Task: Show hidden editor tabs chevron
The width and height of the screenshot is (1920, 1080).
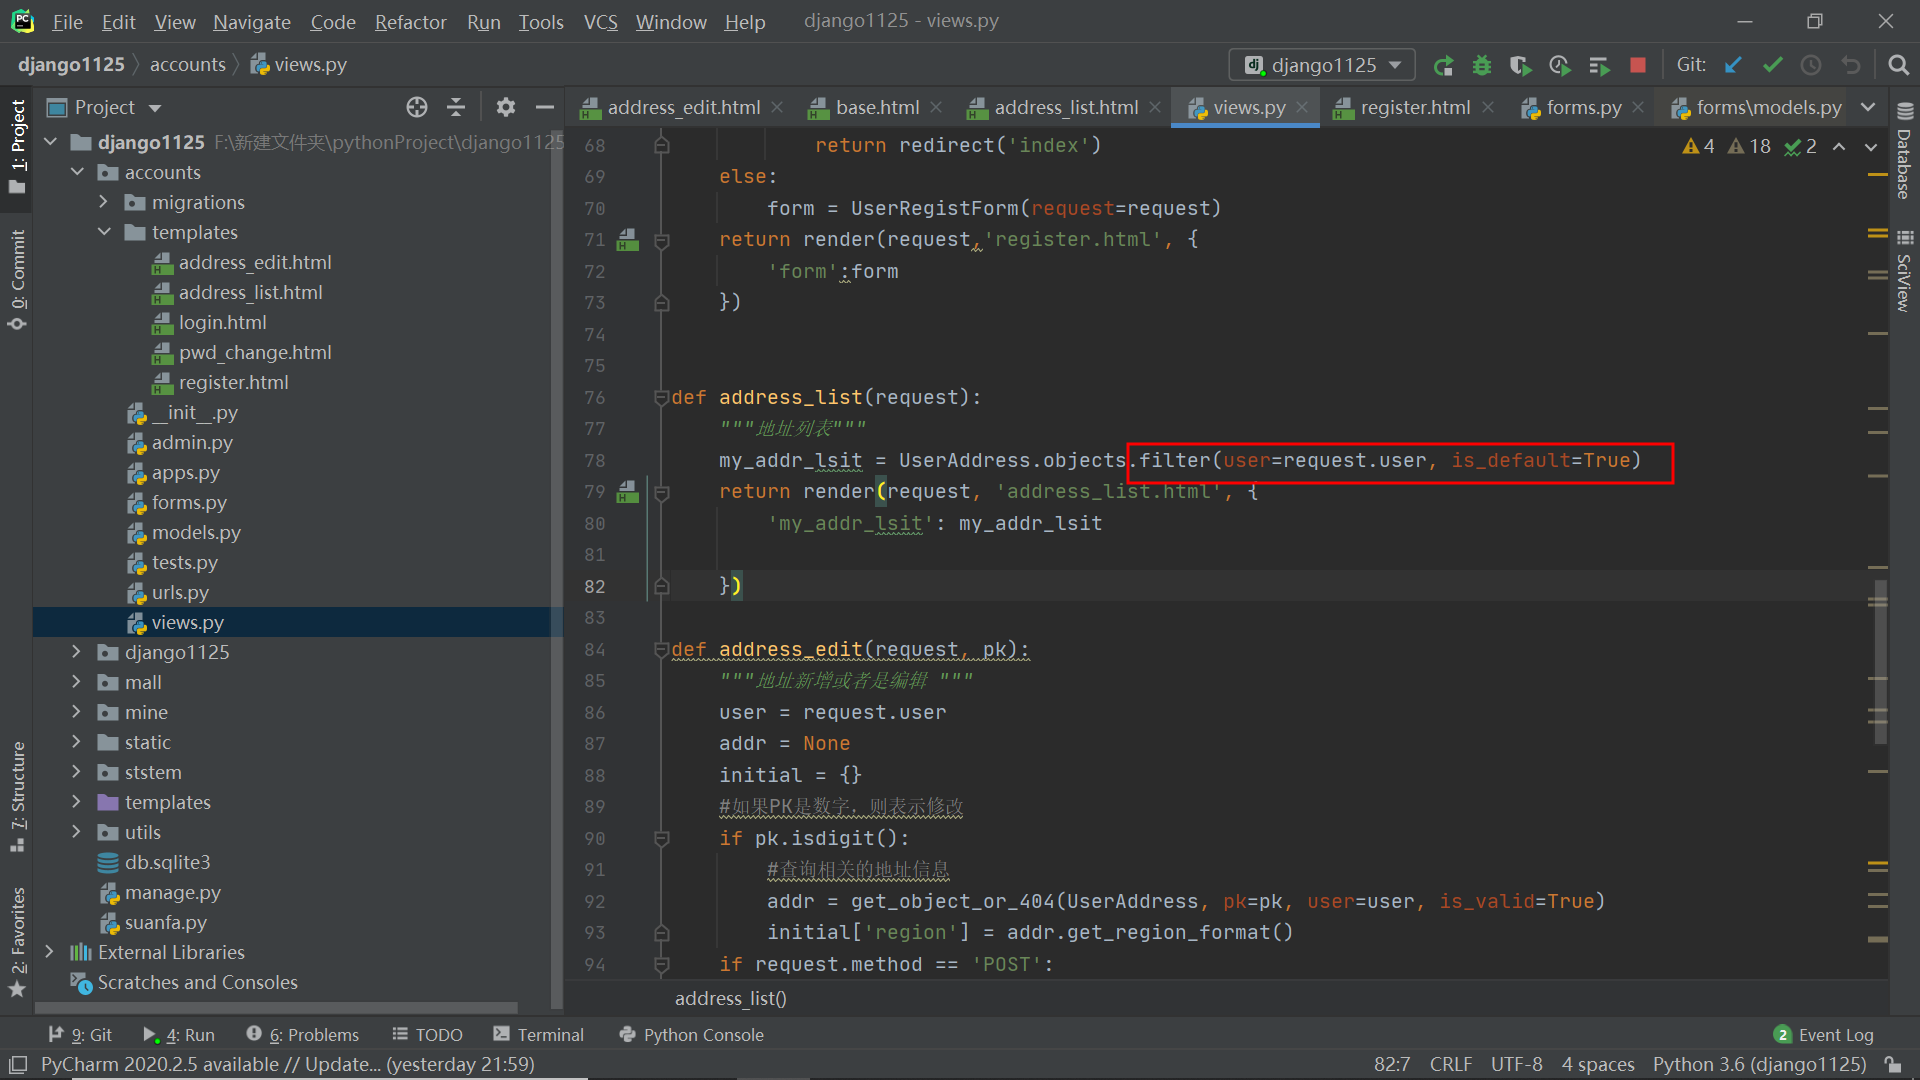Action: click(x=1868, y=107)
